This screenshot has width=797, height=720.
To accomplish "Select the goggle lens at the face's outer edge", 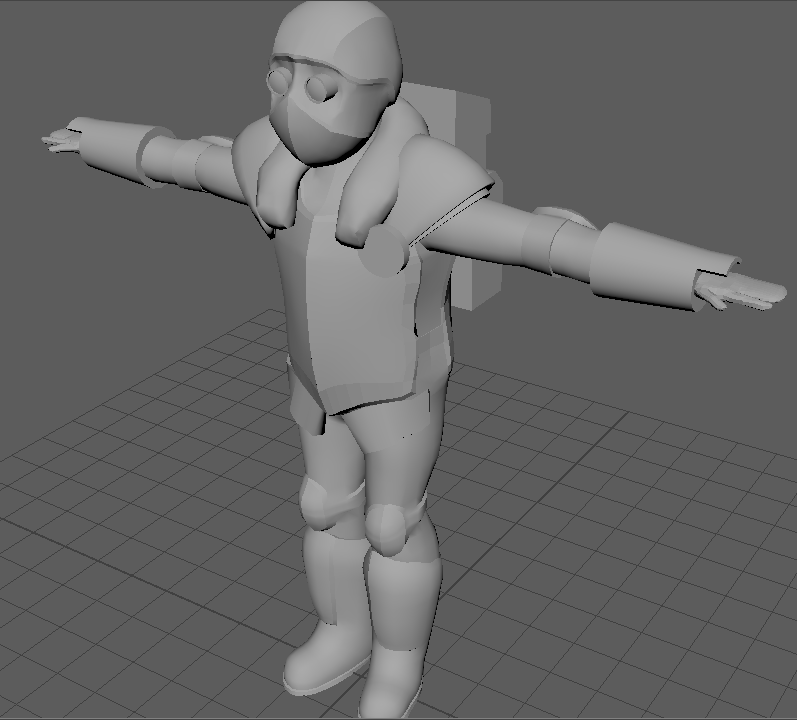I will coord(279,81).
